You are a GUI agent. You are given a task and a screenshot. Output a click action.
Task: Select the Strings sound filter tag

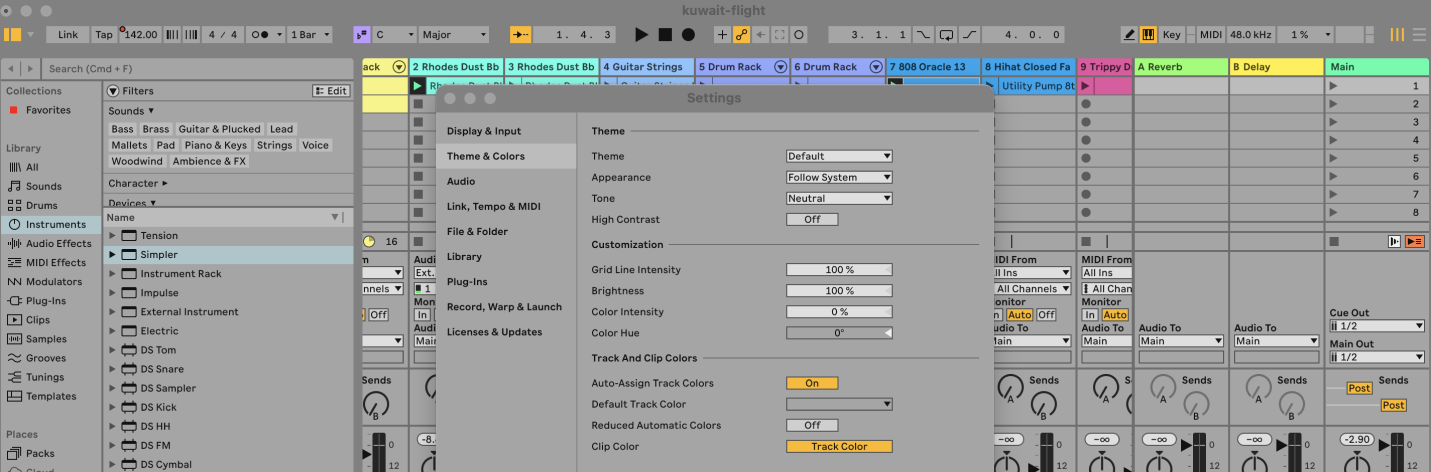coord(274,145)
